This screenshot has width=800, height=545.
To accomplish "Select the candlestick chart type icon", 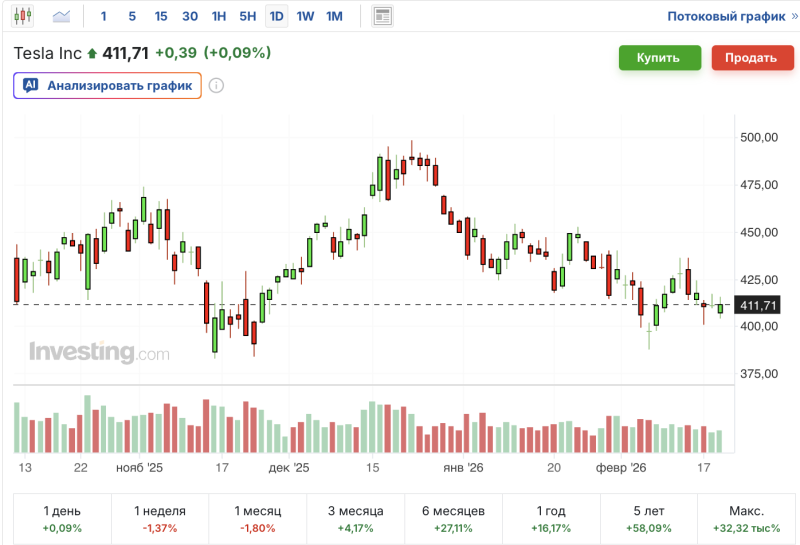I will pos(21,16).
